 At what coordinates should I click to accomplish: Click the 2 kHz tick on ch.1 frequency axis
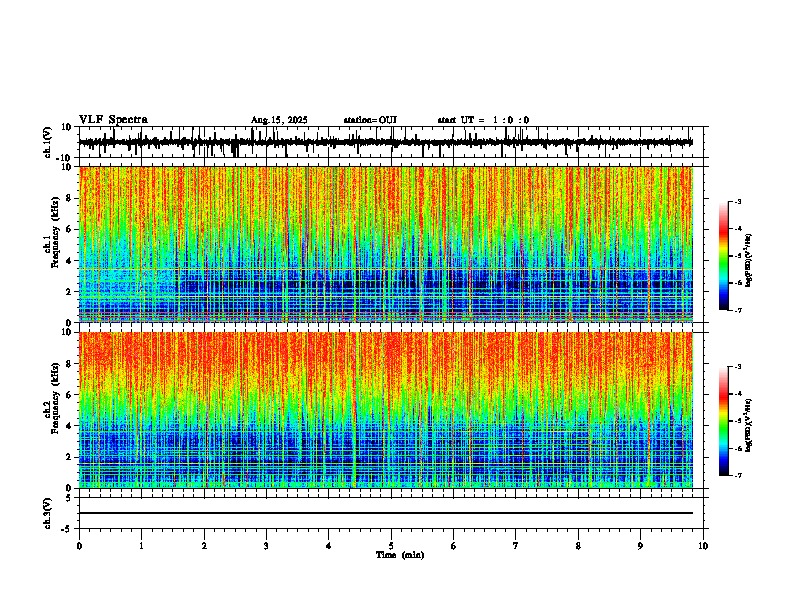click(69, 291)
